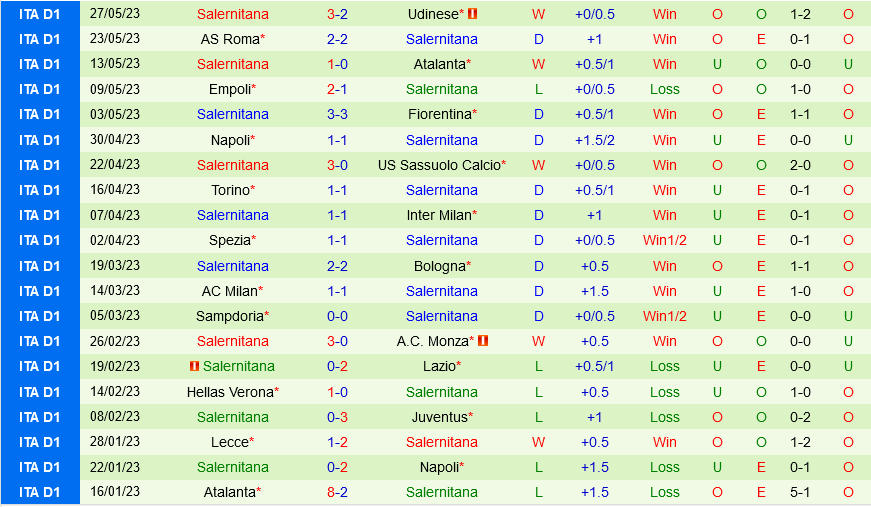
Task: Open the 3-3 score against Fiorentina
Action: (x=337, y=115)
